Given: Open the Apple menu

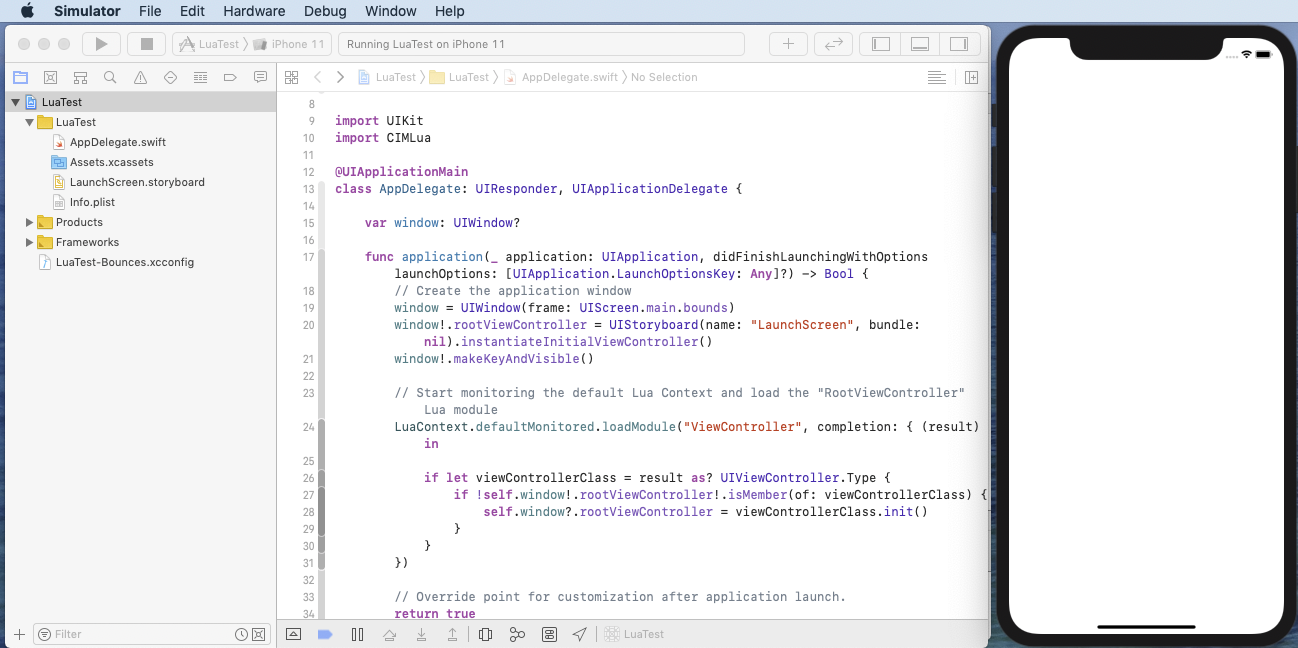Looking at the screenshot, I should pyautogui.click(x=27, y=11).
